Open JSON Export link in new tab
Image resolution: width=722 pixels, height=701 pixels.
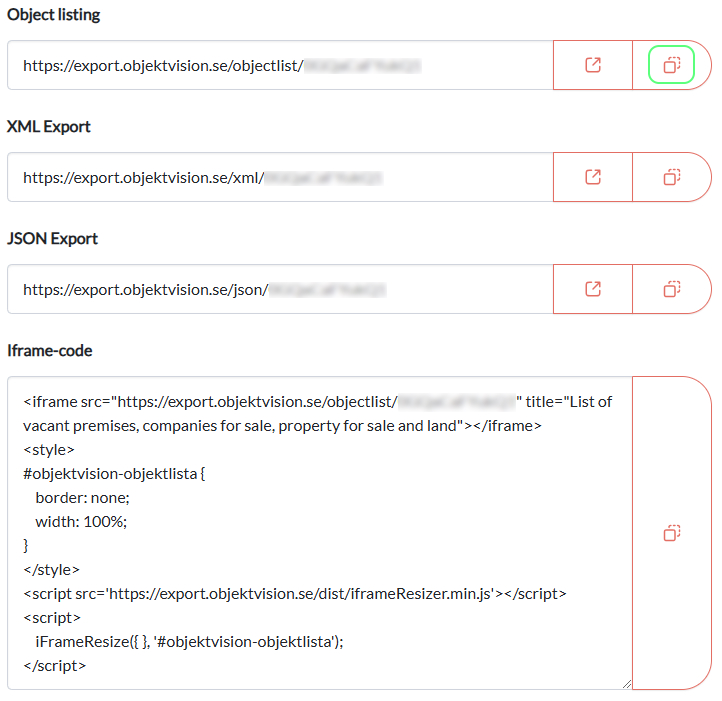coord(593,289)
